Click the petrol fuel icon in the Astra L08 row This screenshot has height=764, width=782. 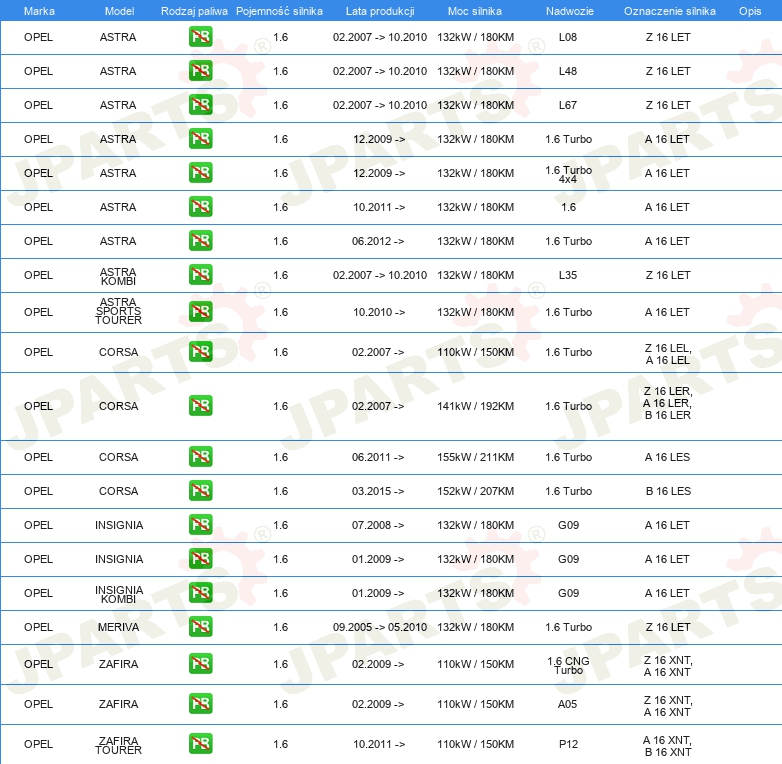tap(200, 37)
